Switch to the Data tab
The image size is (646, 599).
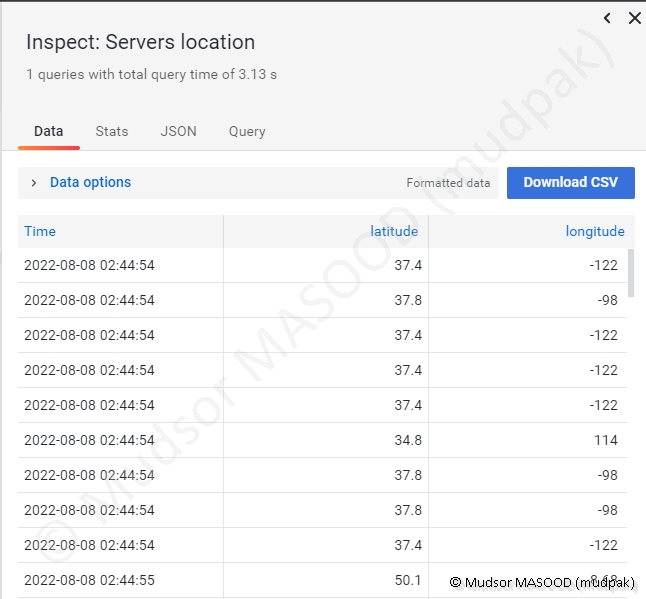pos(48,131)
